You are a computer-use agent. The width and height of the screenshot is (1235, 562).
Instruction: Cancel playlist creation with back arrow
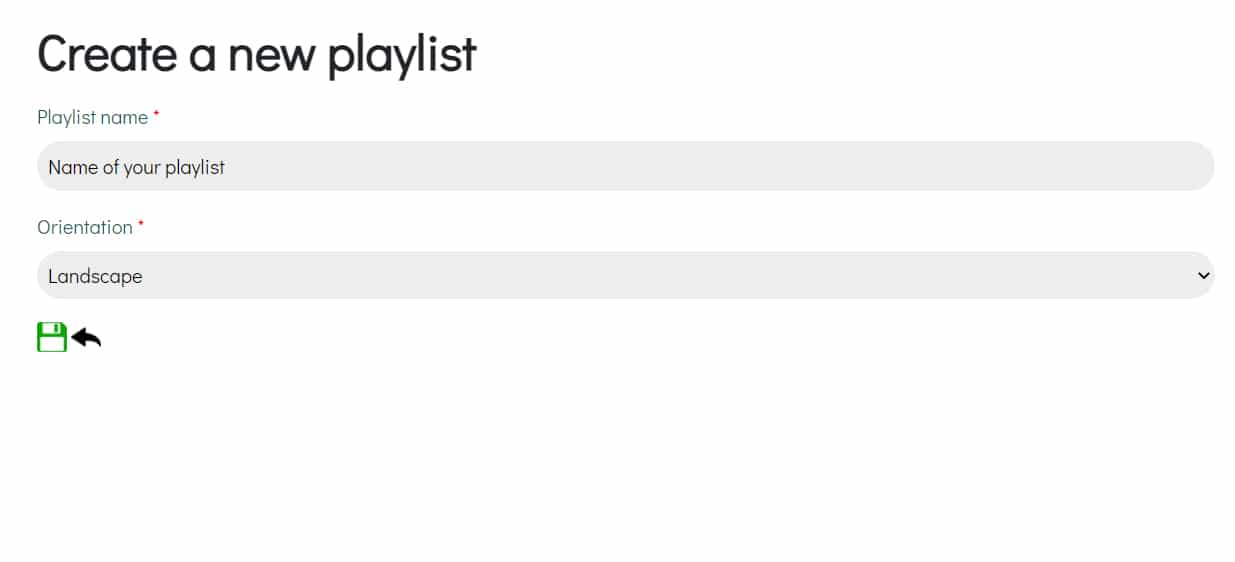pos(86,338)
